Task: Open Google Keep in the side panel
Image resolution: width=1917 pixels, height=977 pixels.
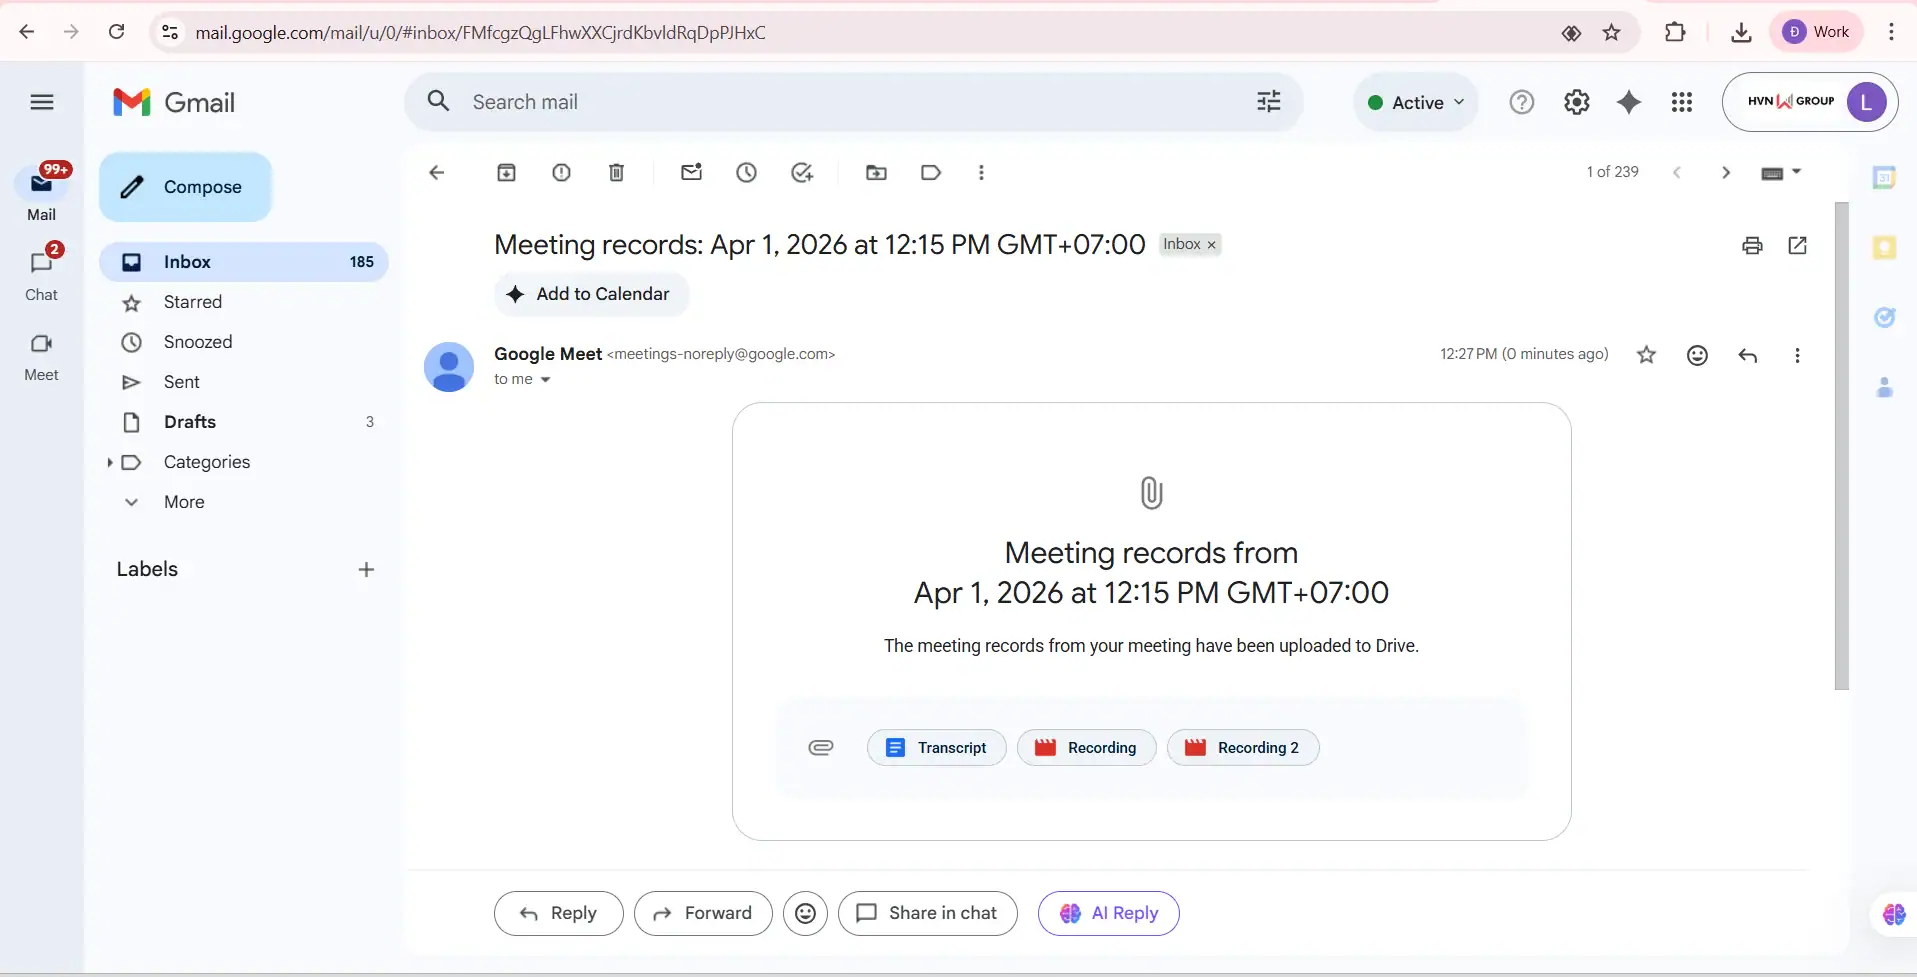Action: point(1886,248)
